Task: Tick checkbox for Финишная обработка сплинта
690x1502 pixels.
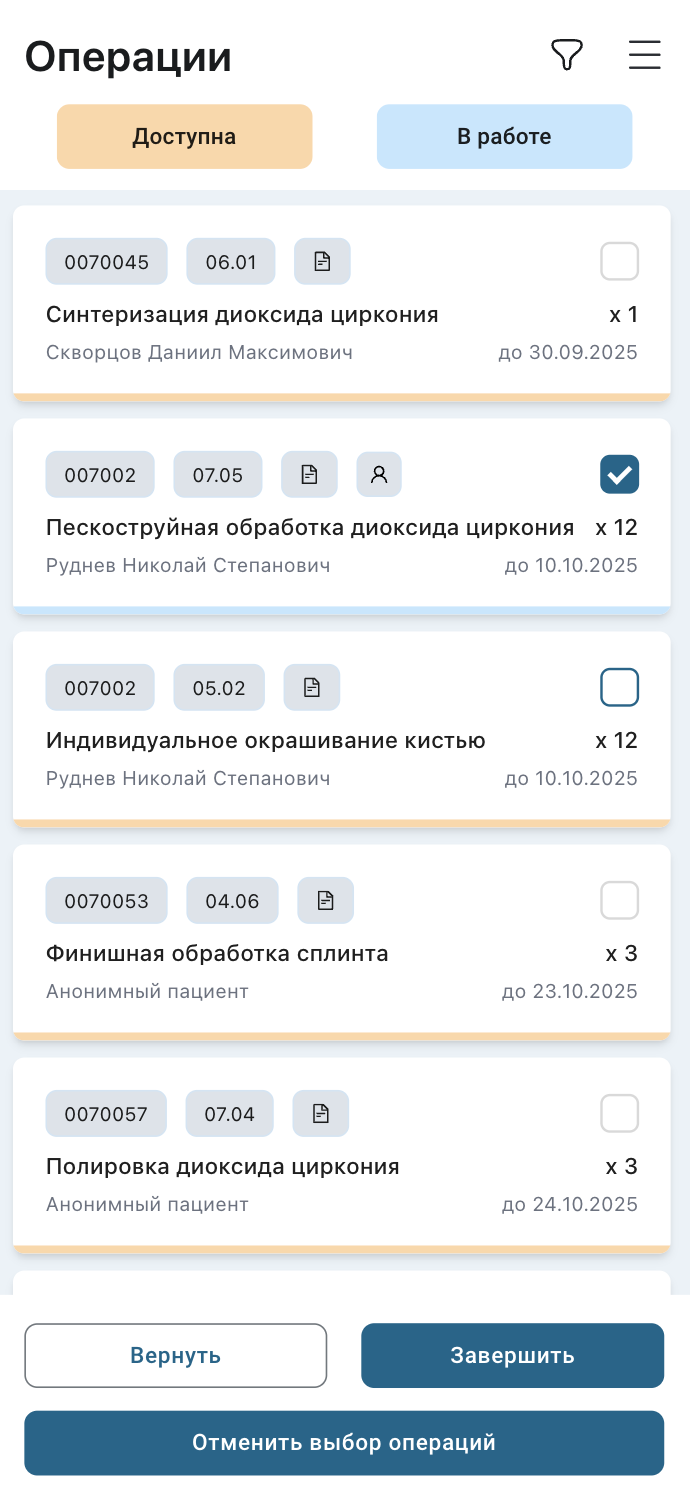Action: [619, 901]
